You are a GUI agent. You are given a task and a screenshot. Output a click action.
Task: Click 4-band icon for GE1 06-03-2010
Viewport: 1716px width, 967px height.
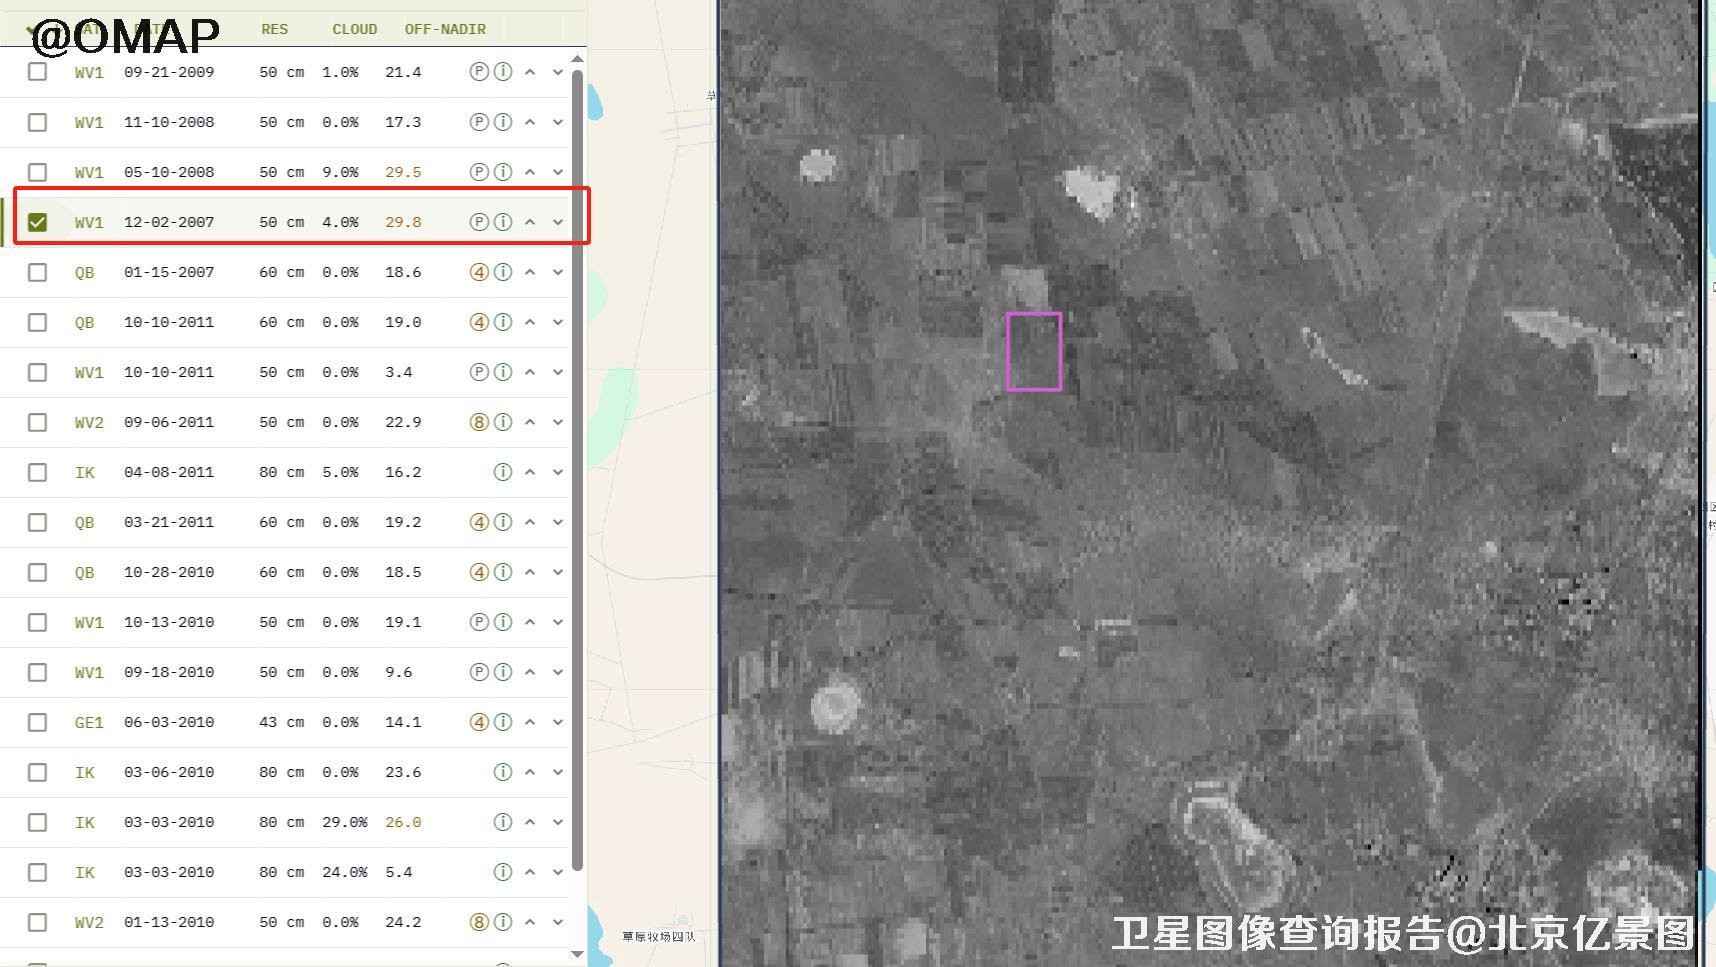(479, 722)
